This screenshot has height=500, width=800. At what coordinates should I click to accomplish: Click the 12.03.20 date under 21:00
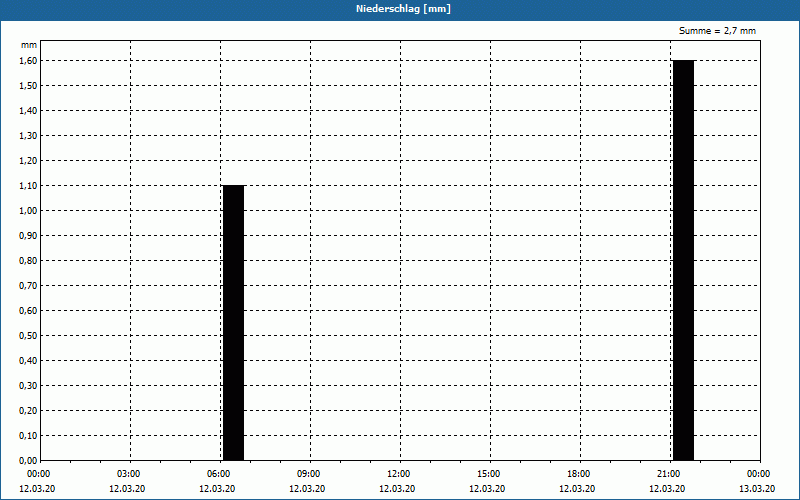coord(667,489)
